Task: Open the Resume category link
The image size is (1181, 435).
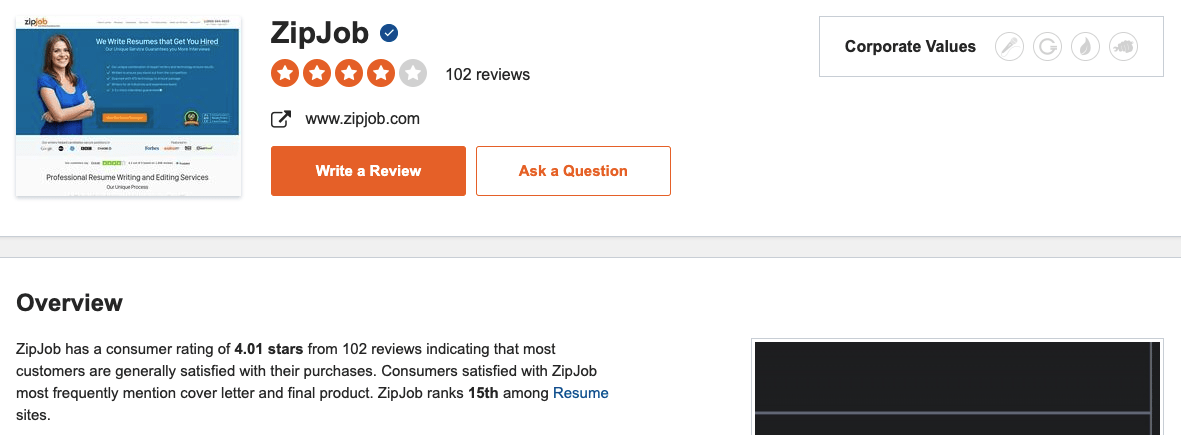Action: click(x=581, y=393)
